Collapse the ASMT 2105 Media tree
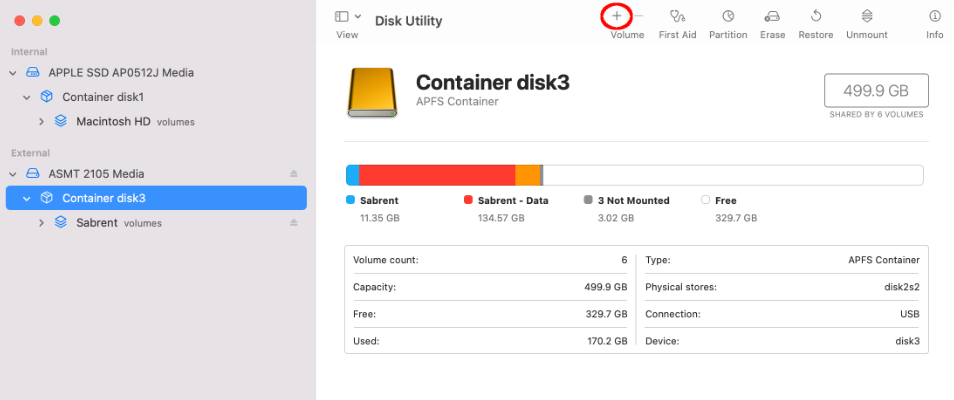The height and width of the screenshot is (400, 954). click(13, 173)
